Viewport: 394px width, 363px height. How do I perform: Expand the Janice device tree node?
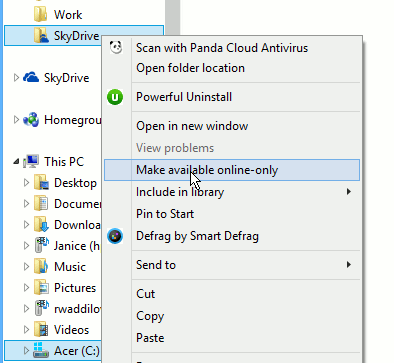(26, 246)
